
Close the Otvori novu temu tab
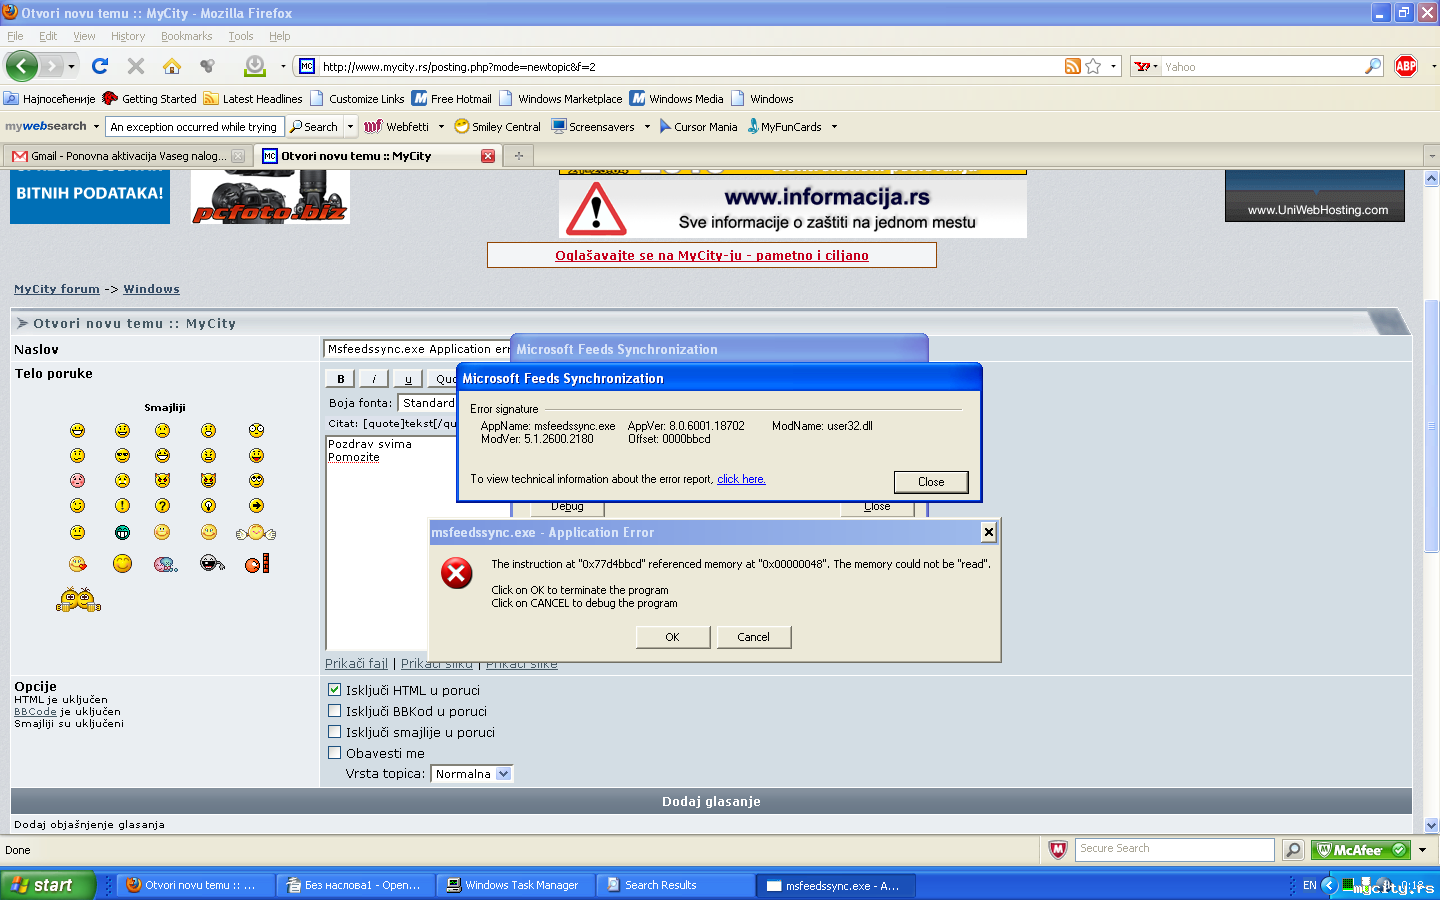pyautogui.click(x=488, y=156)
